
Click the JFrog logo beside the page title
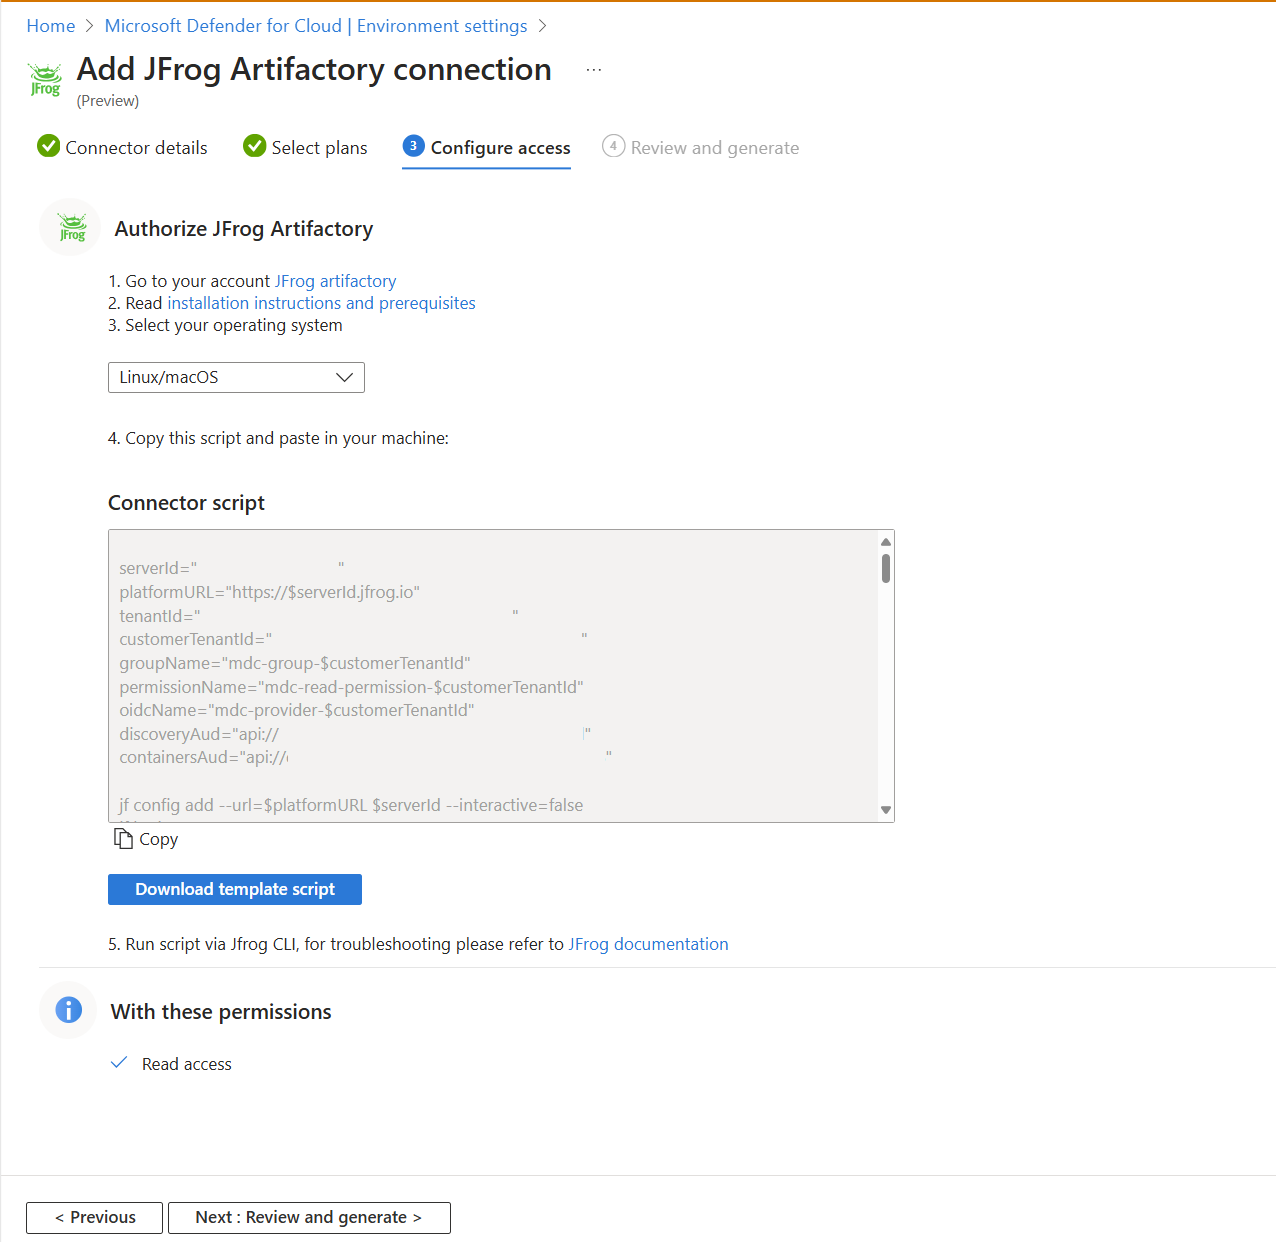tap(45, 80)
